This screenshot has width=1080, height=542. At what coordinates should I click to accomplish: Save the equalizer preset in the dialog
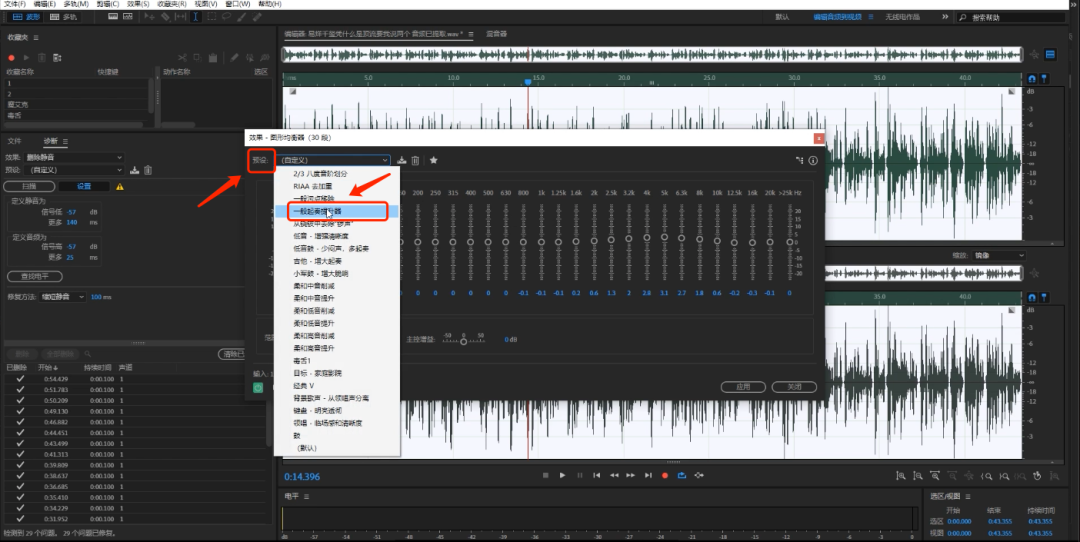(x=402, y=160)
